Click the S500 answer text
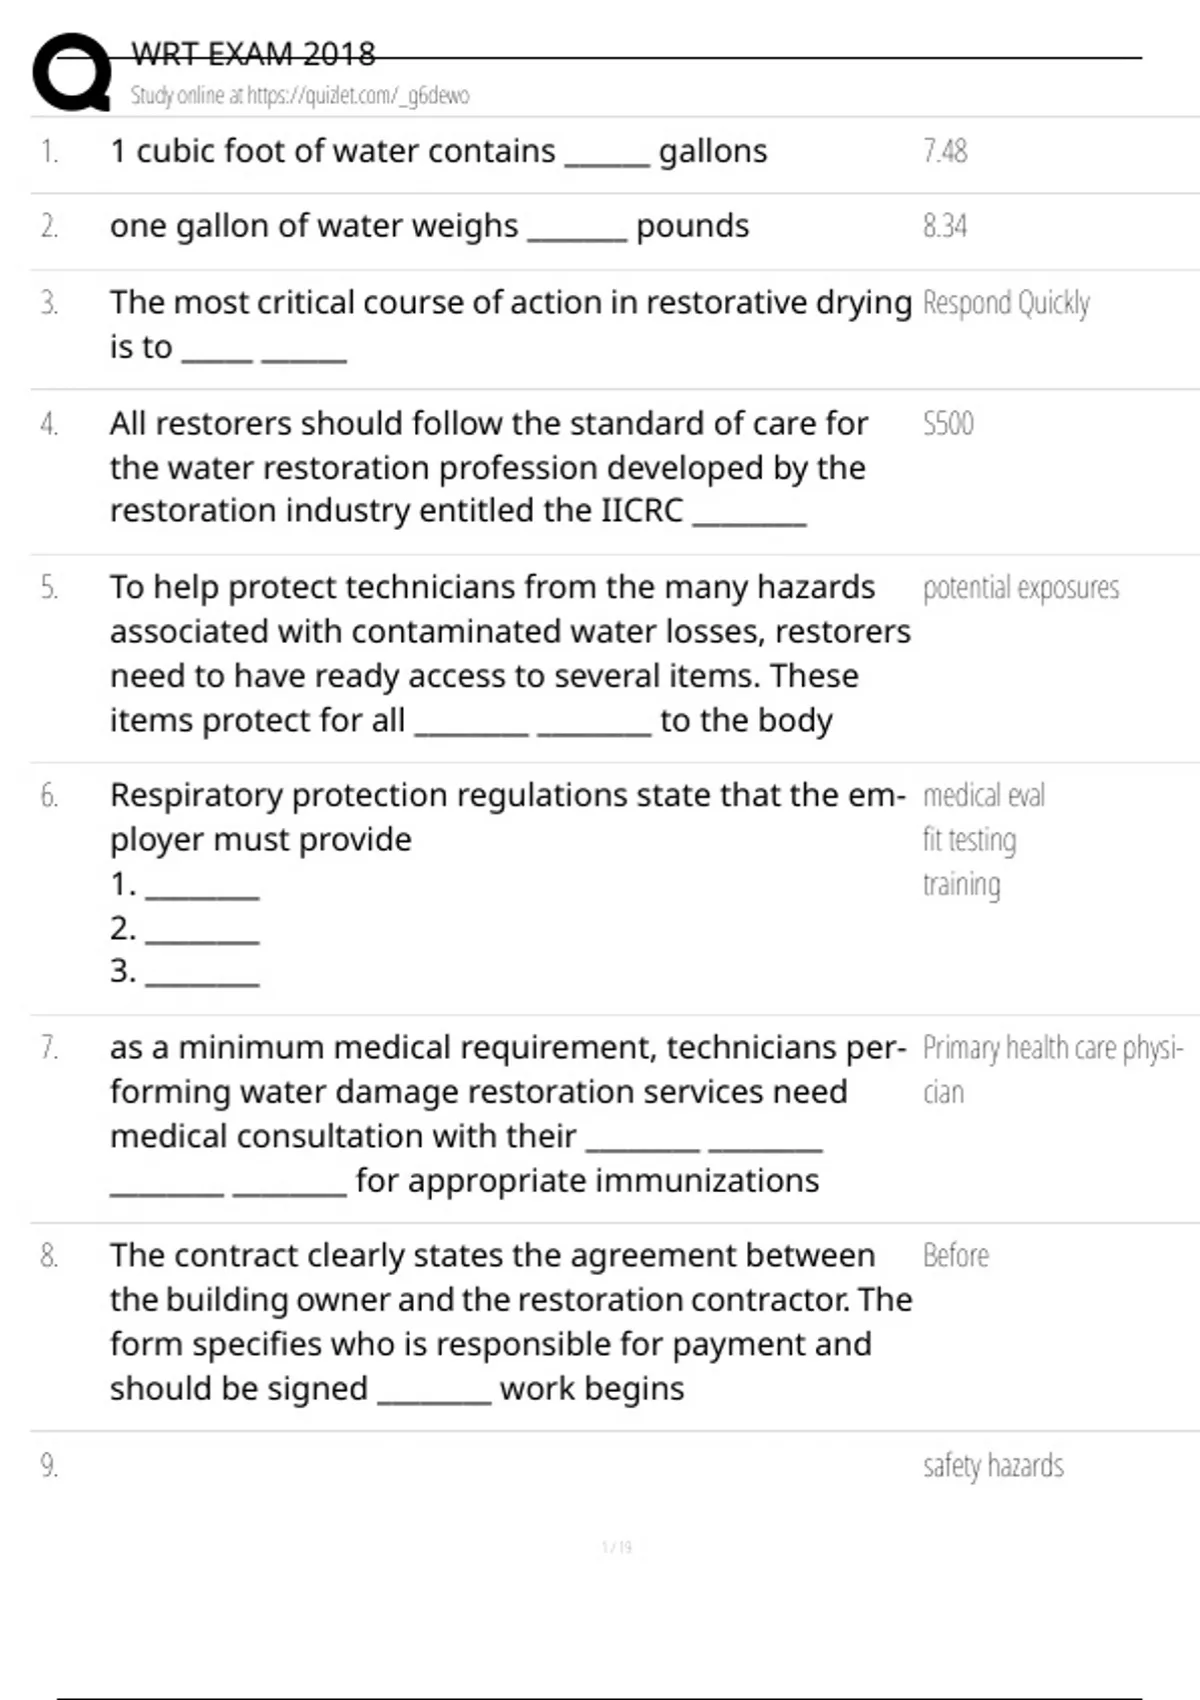 [x=948, y=424]
